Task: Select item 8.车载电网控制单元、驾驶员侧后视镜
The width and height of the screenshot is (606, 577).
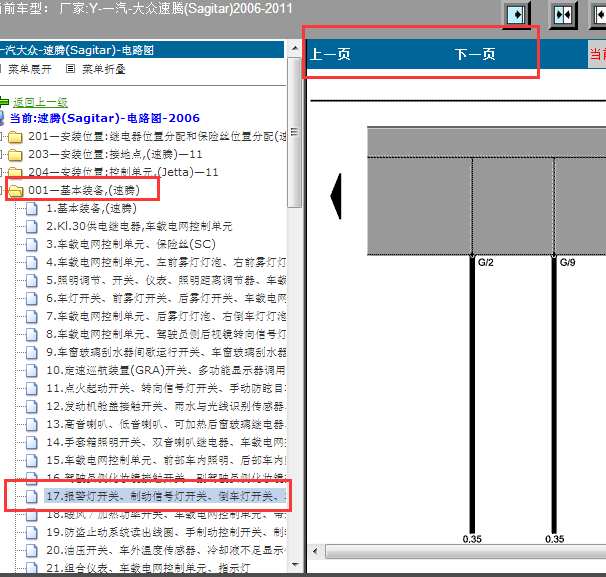Action: pos(166,334)
